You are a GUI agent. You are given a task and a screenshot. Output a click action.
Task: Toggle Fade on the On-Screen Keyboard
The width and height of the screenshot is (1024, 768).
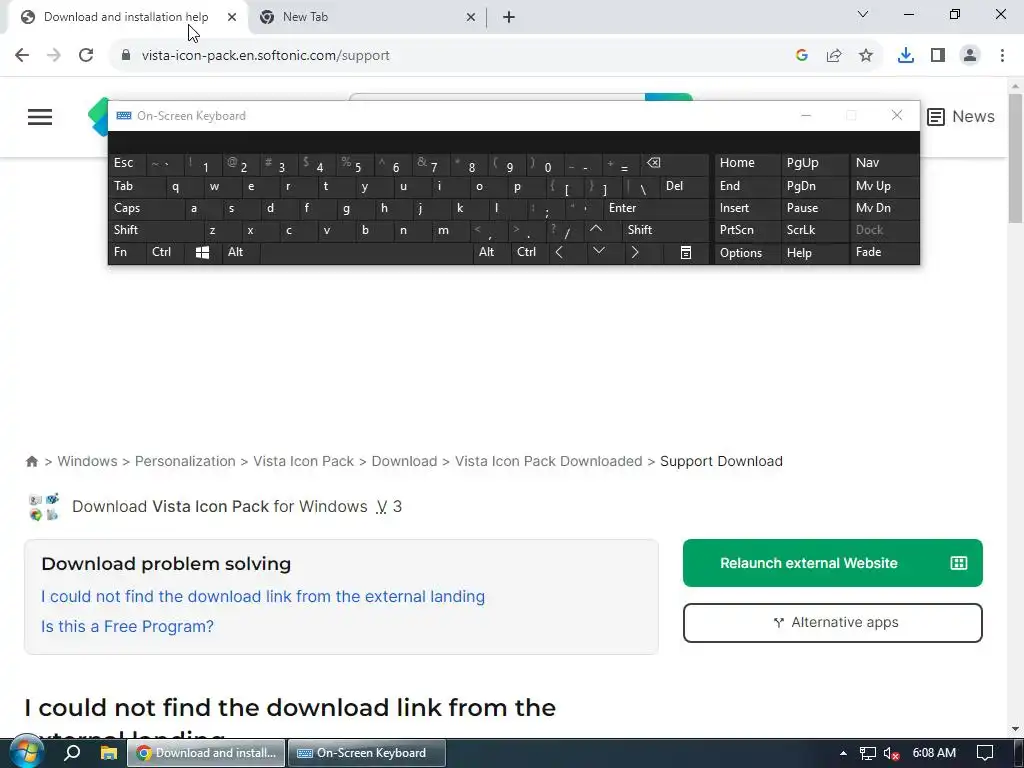click(884, 253)
